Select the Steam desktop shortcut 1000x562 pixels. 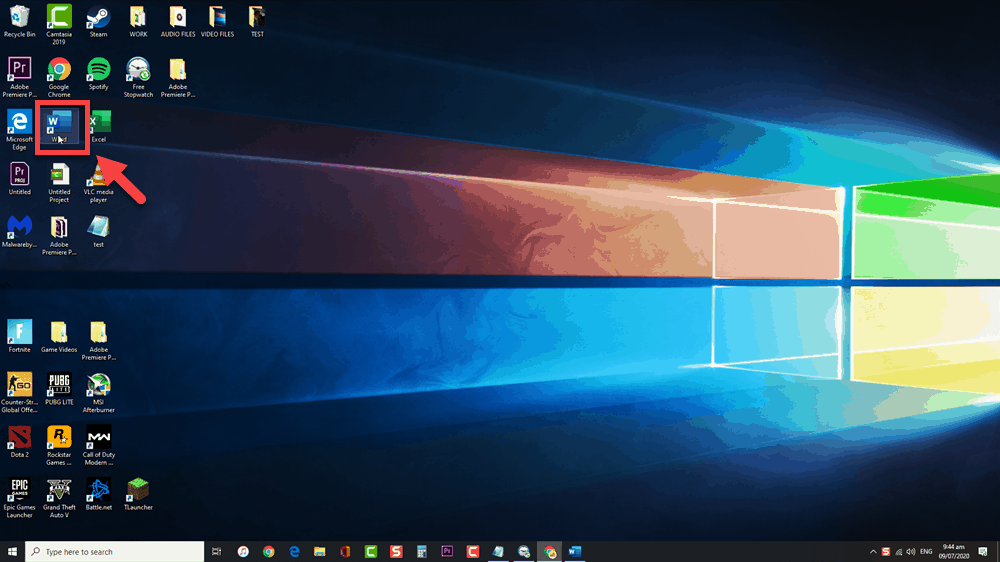[x=98, y=21]
